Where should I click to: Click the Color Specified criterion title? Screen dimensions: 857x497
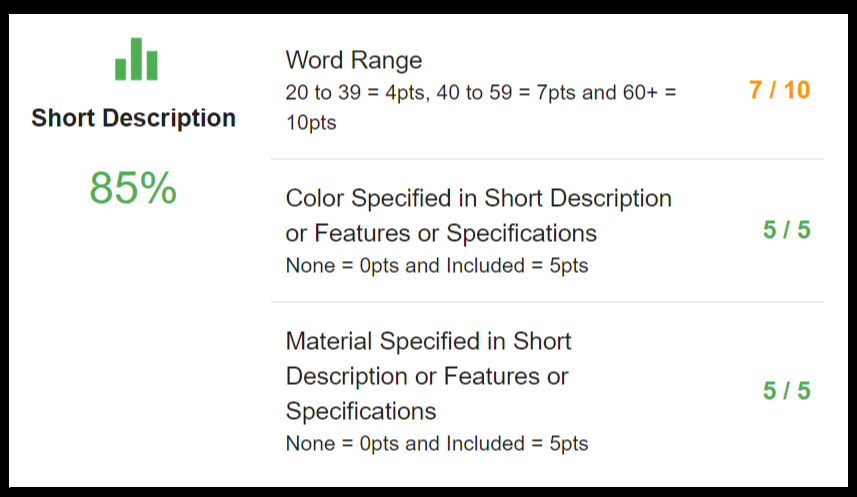pyautogui.click(x=478, y=215)
